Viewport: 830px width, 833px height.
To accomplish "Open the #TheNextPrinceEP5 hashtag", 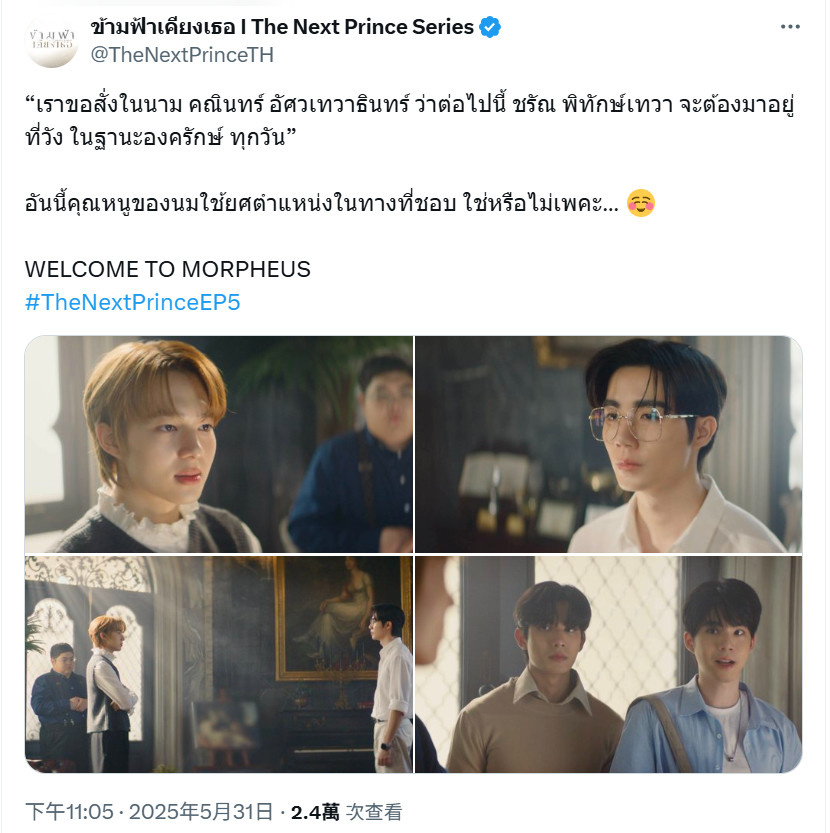I will click(132, 302).
